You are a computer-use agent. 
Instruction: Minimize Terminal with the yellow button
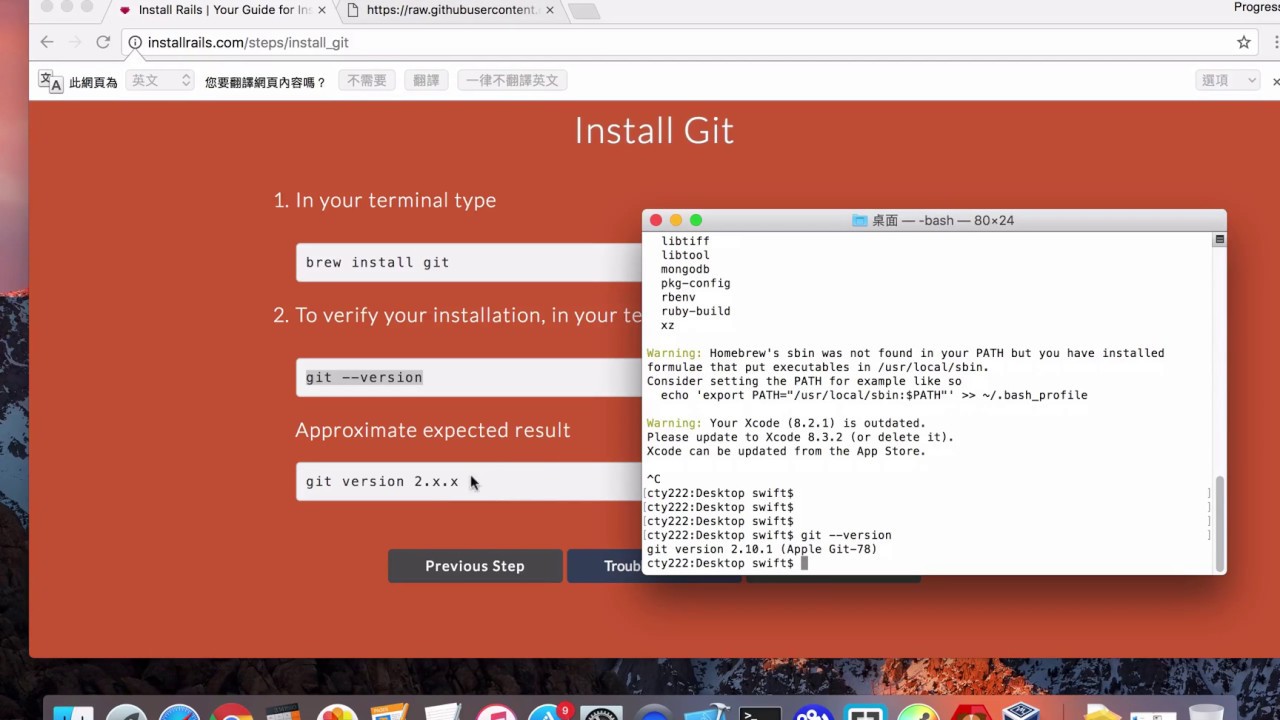coord(676,220)
